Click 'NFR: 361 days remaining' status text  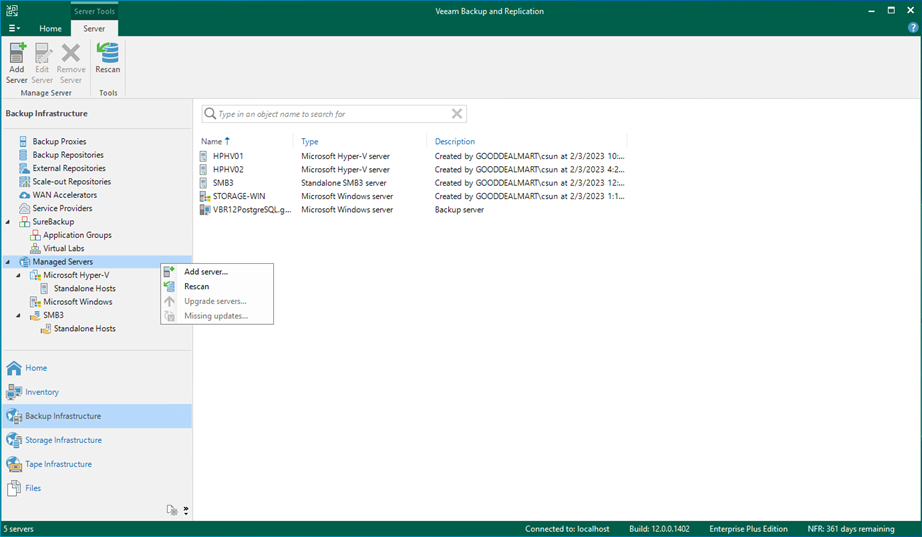point(851,529)
